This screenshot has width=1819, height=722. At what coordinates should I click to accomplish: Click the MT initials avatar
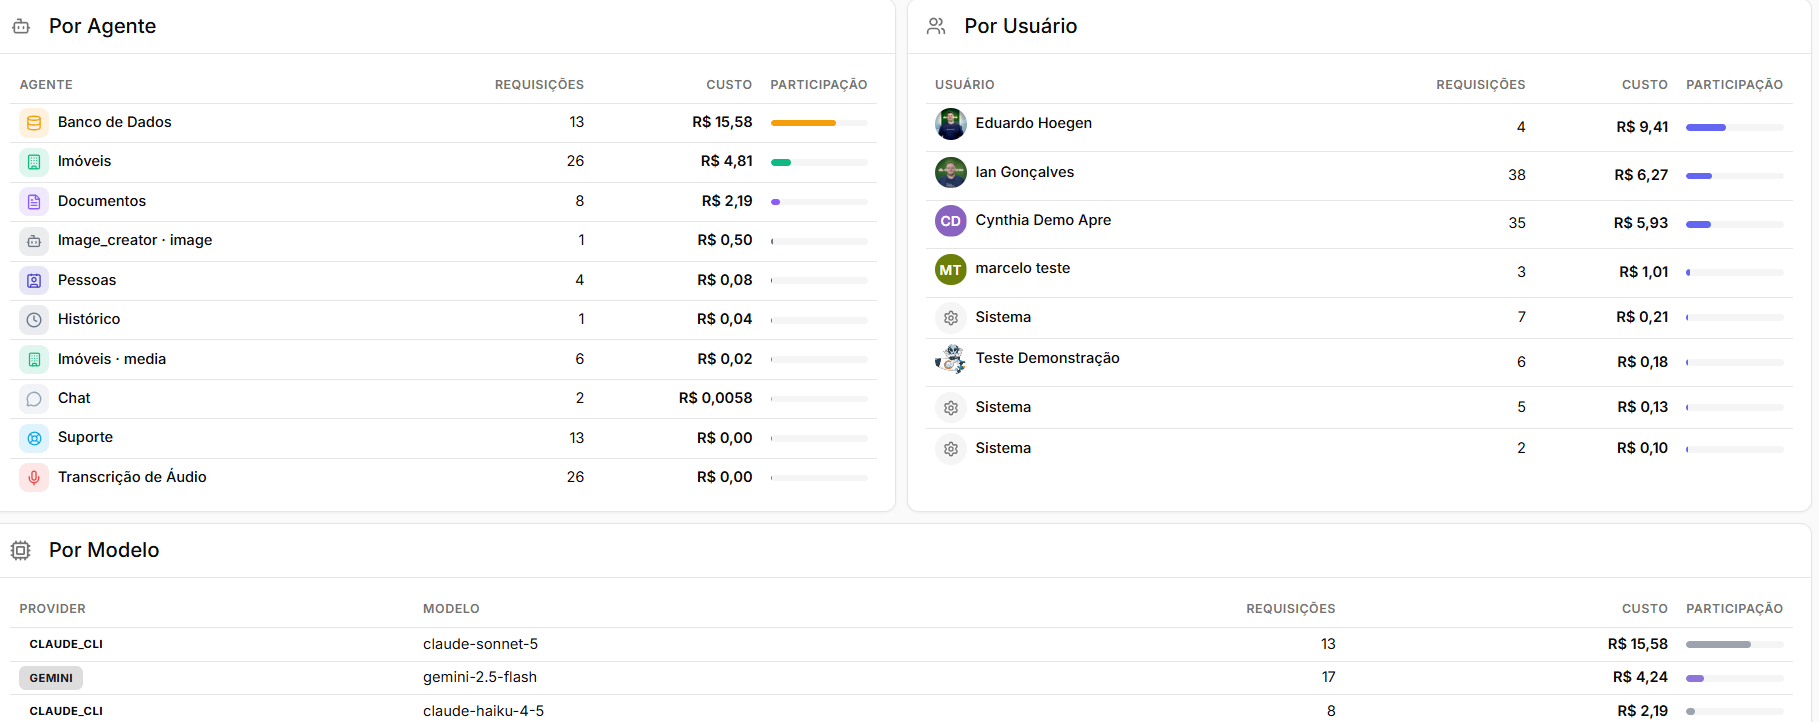tap(951, 270)
